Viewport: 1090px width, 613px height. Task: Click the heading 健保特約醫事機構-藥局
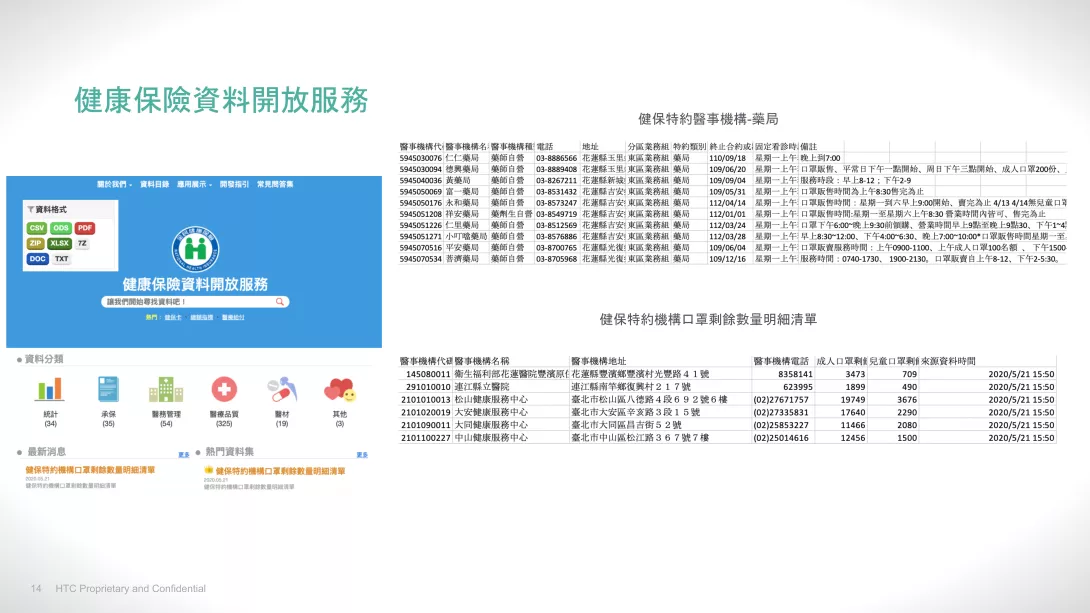[x=708, y=119]
